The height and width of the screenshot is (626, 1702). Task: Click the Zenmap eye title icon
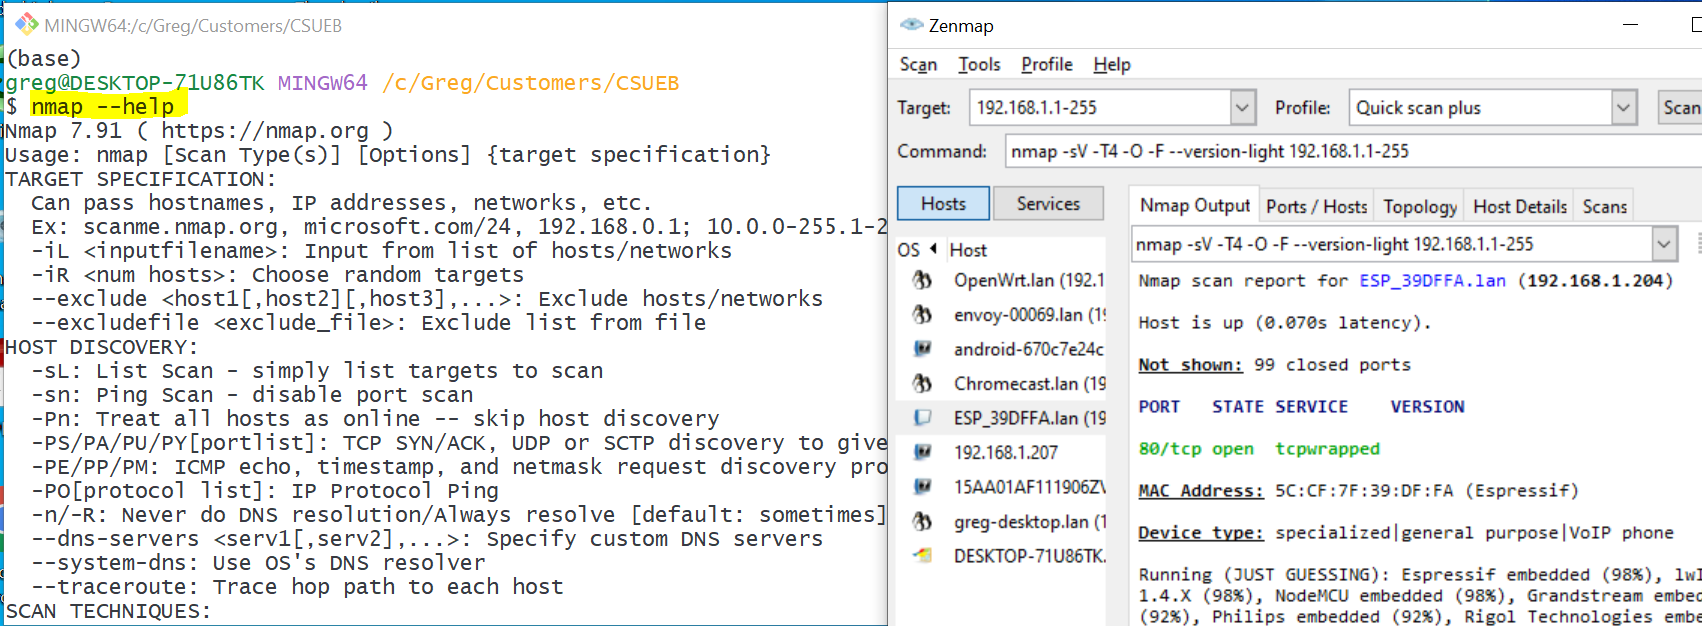pos(911,25)
